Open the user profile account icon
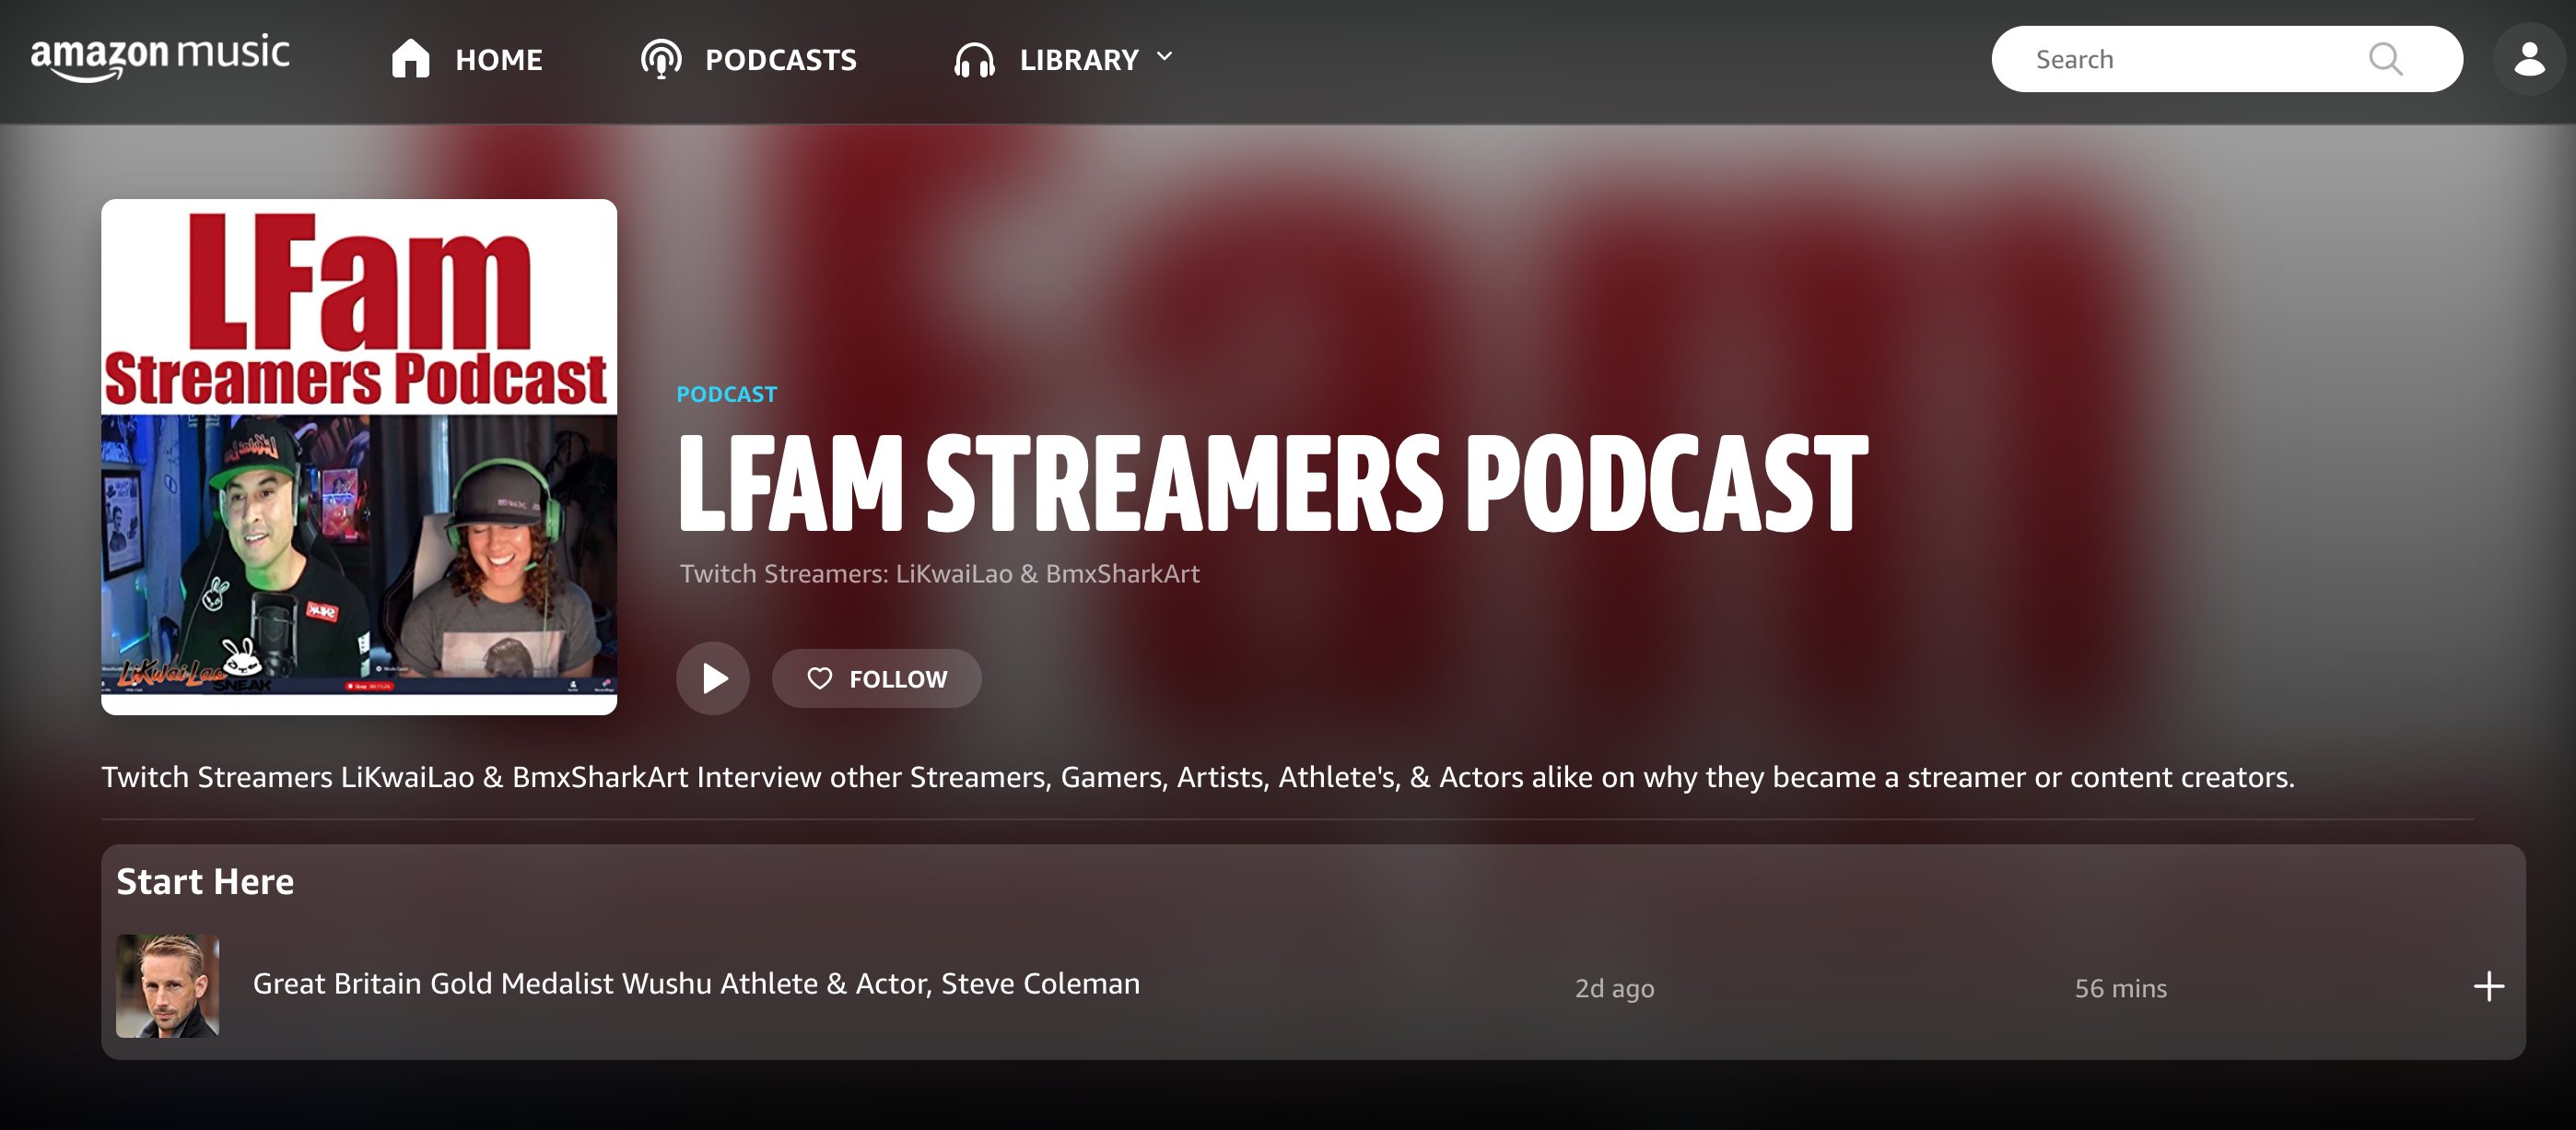 point(2529,59)
